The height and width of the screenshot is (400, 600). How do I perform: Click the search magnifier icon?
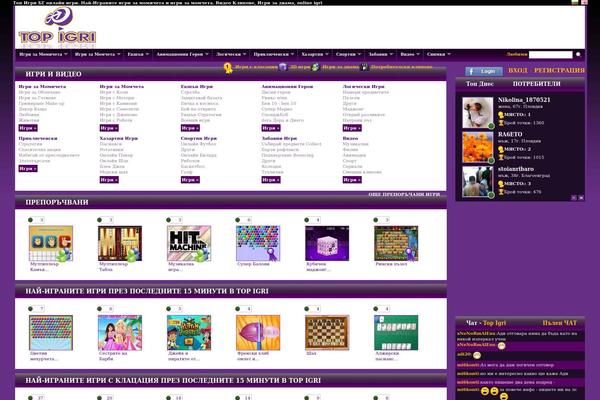coord(578,55)
